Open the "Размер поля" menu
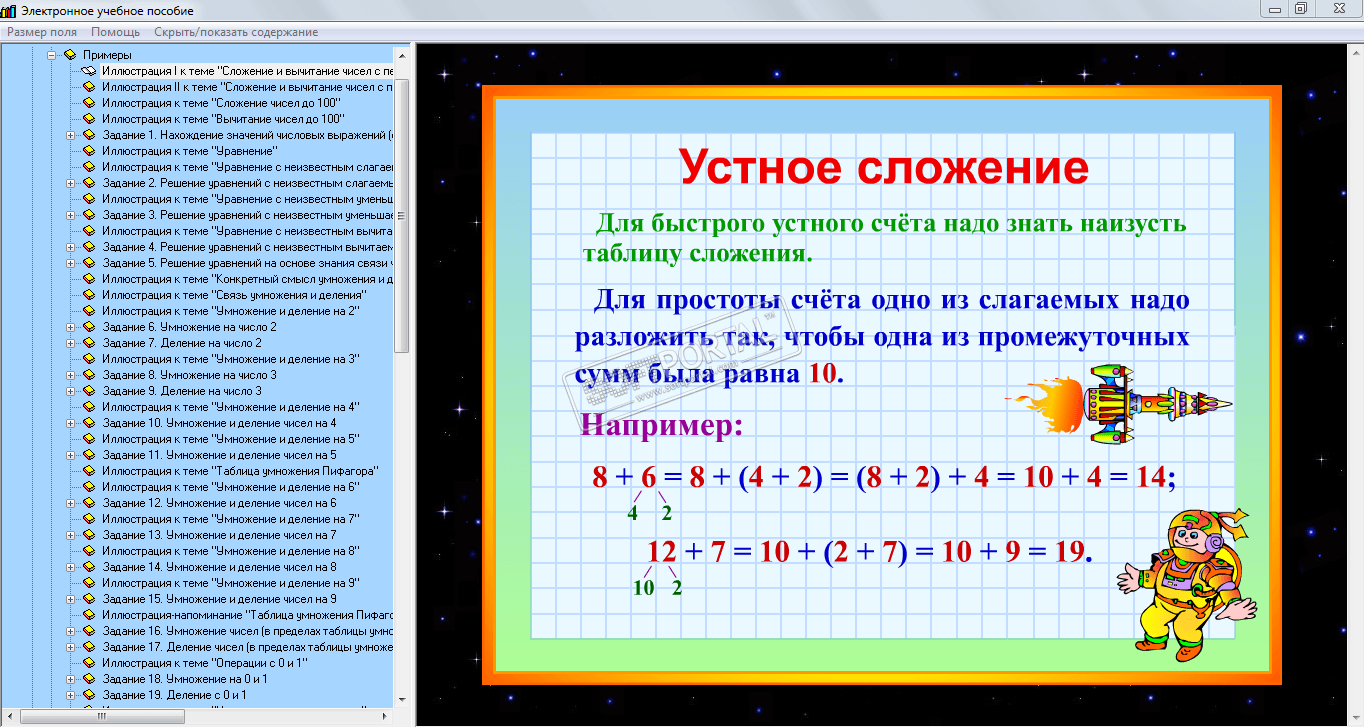This screenshot has width=1364, height=727. coord(42,32)
